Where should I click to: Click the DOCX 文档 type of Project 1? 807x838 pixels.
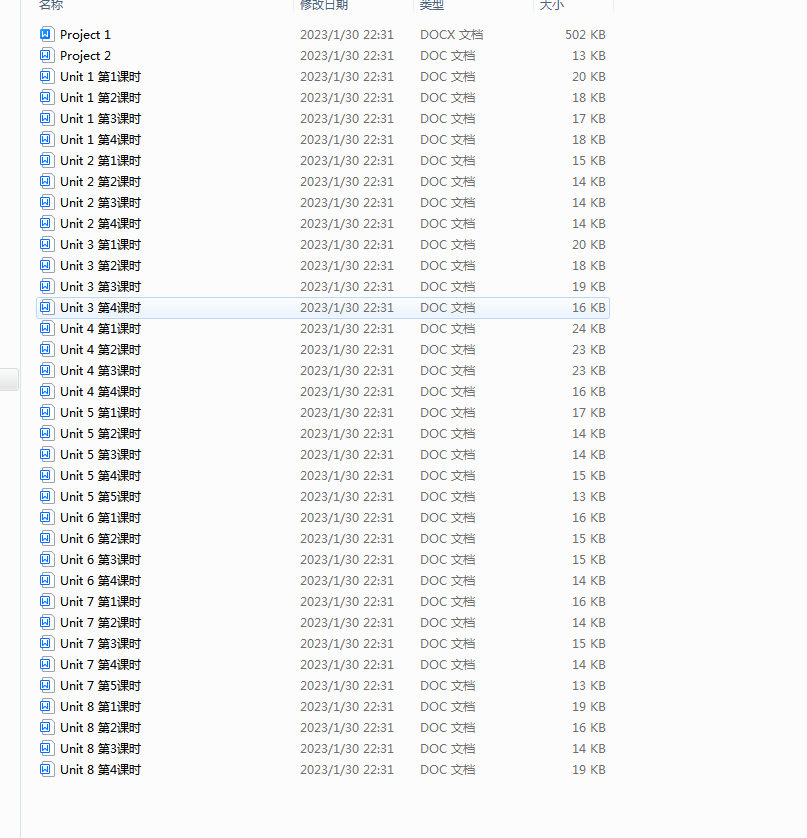click(452, 35)
